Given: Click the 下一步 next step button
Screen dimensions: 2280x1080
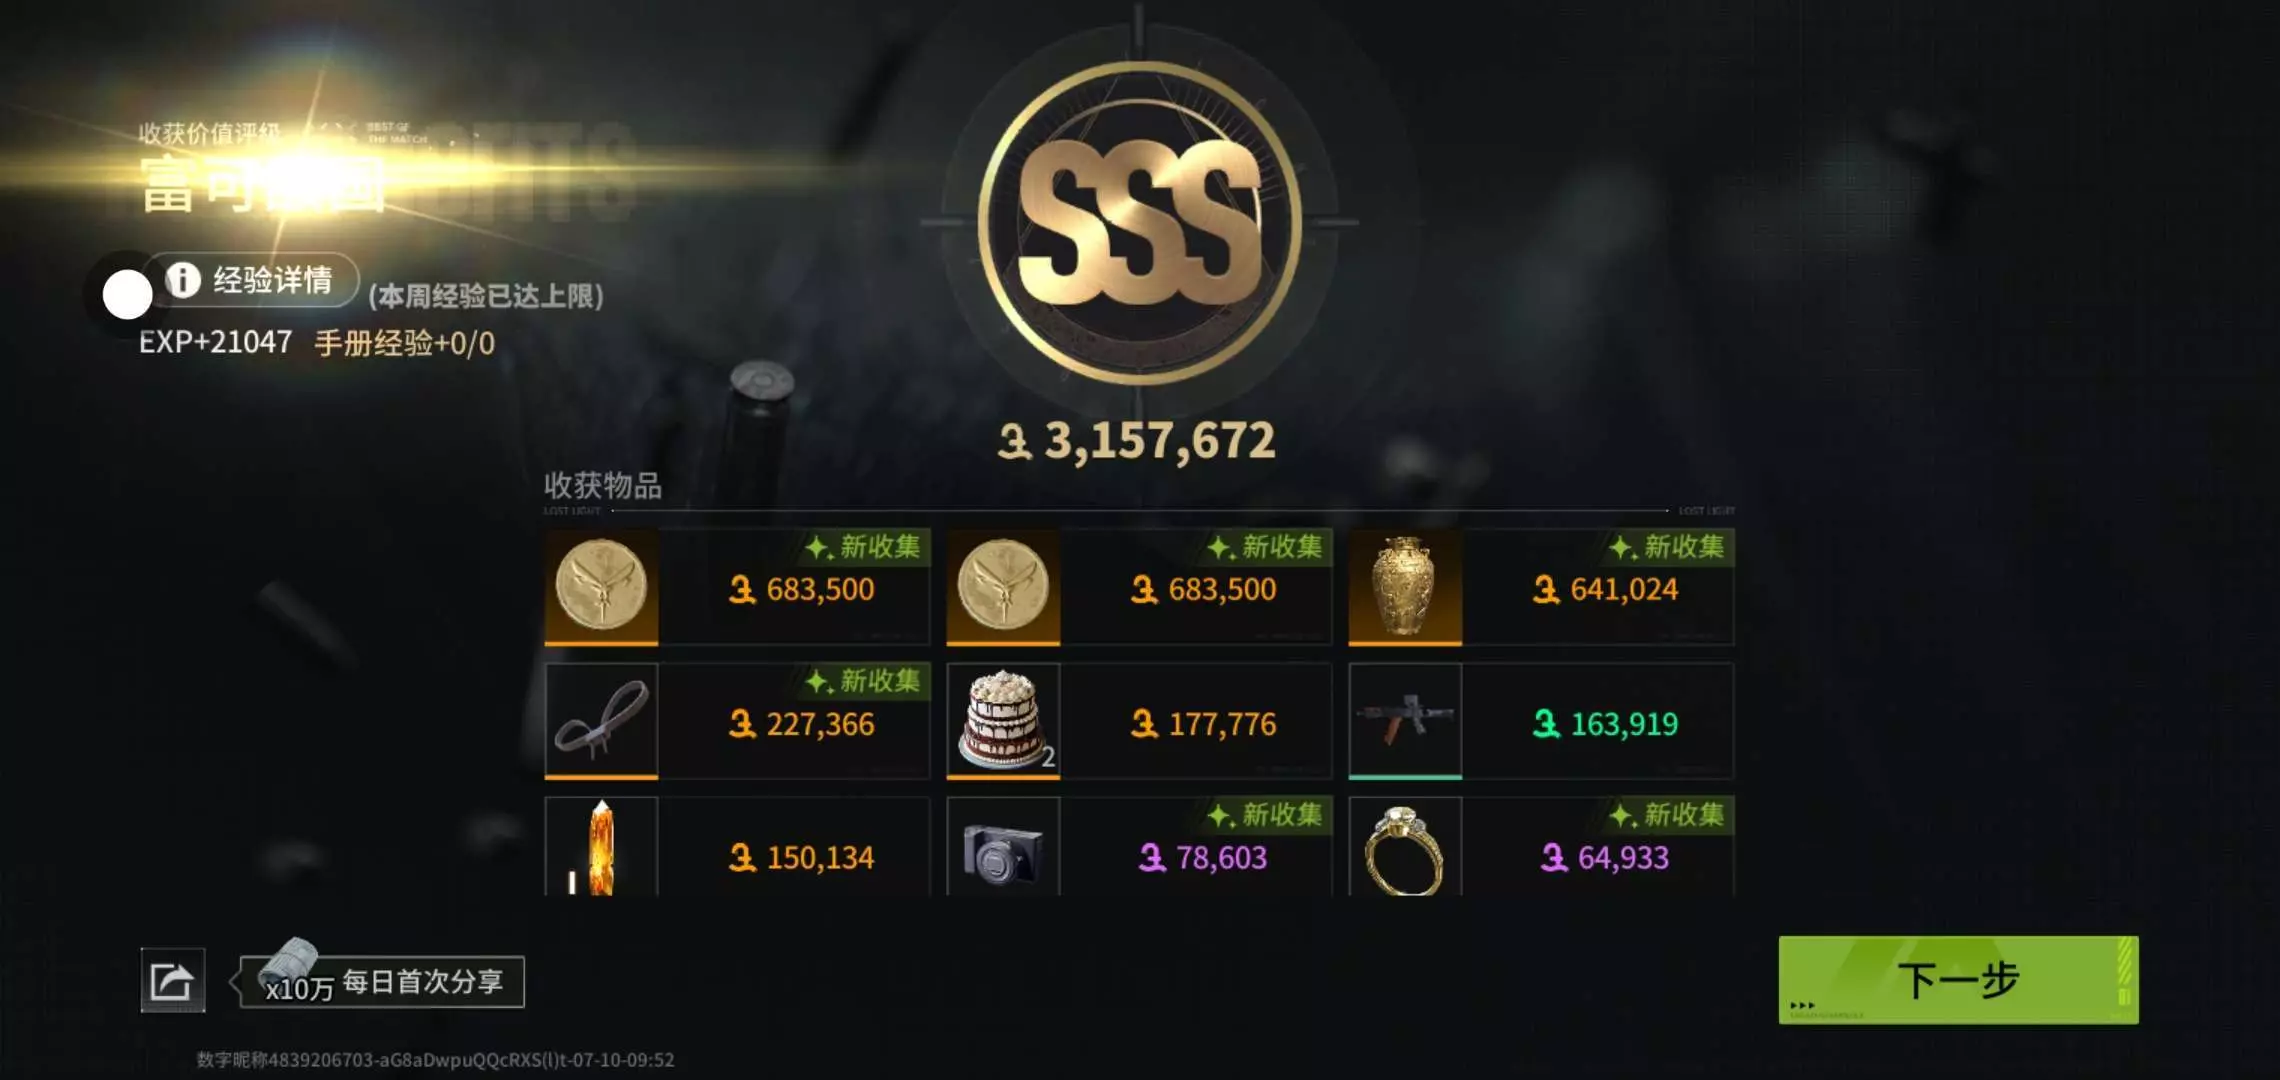Looking at the screenshot, I should click(1958, 980).
